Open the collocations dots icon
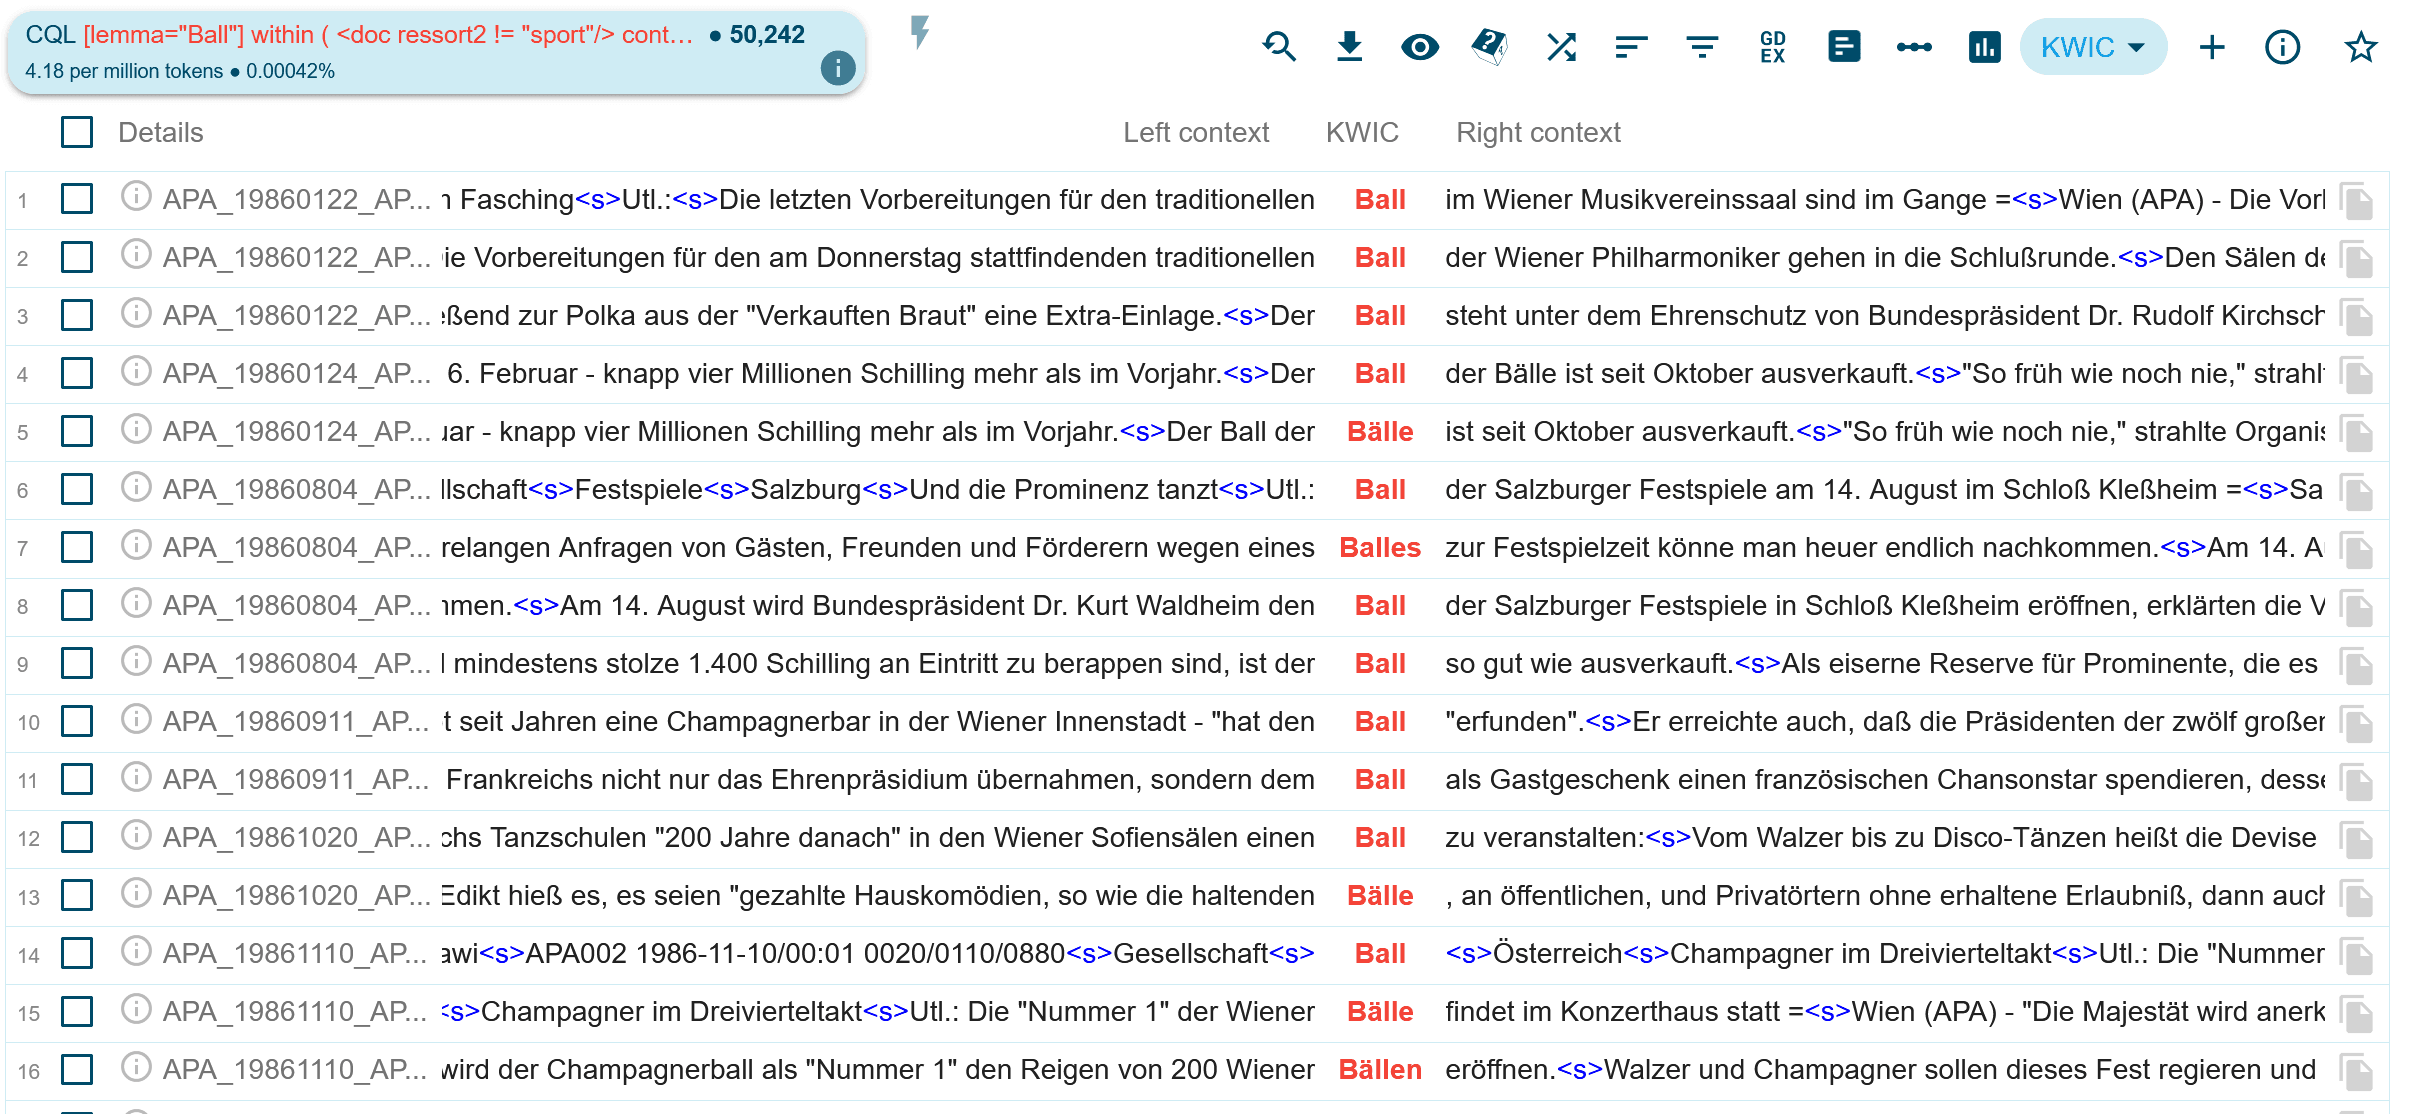2411x1114 pixels. (x=1913, y=47)
